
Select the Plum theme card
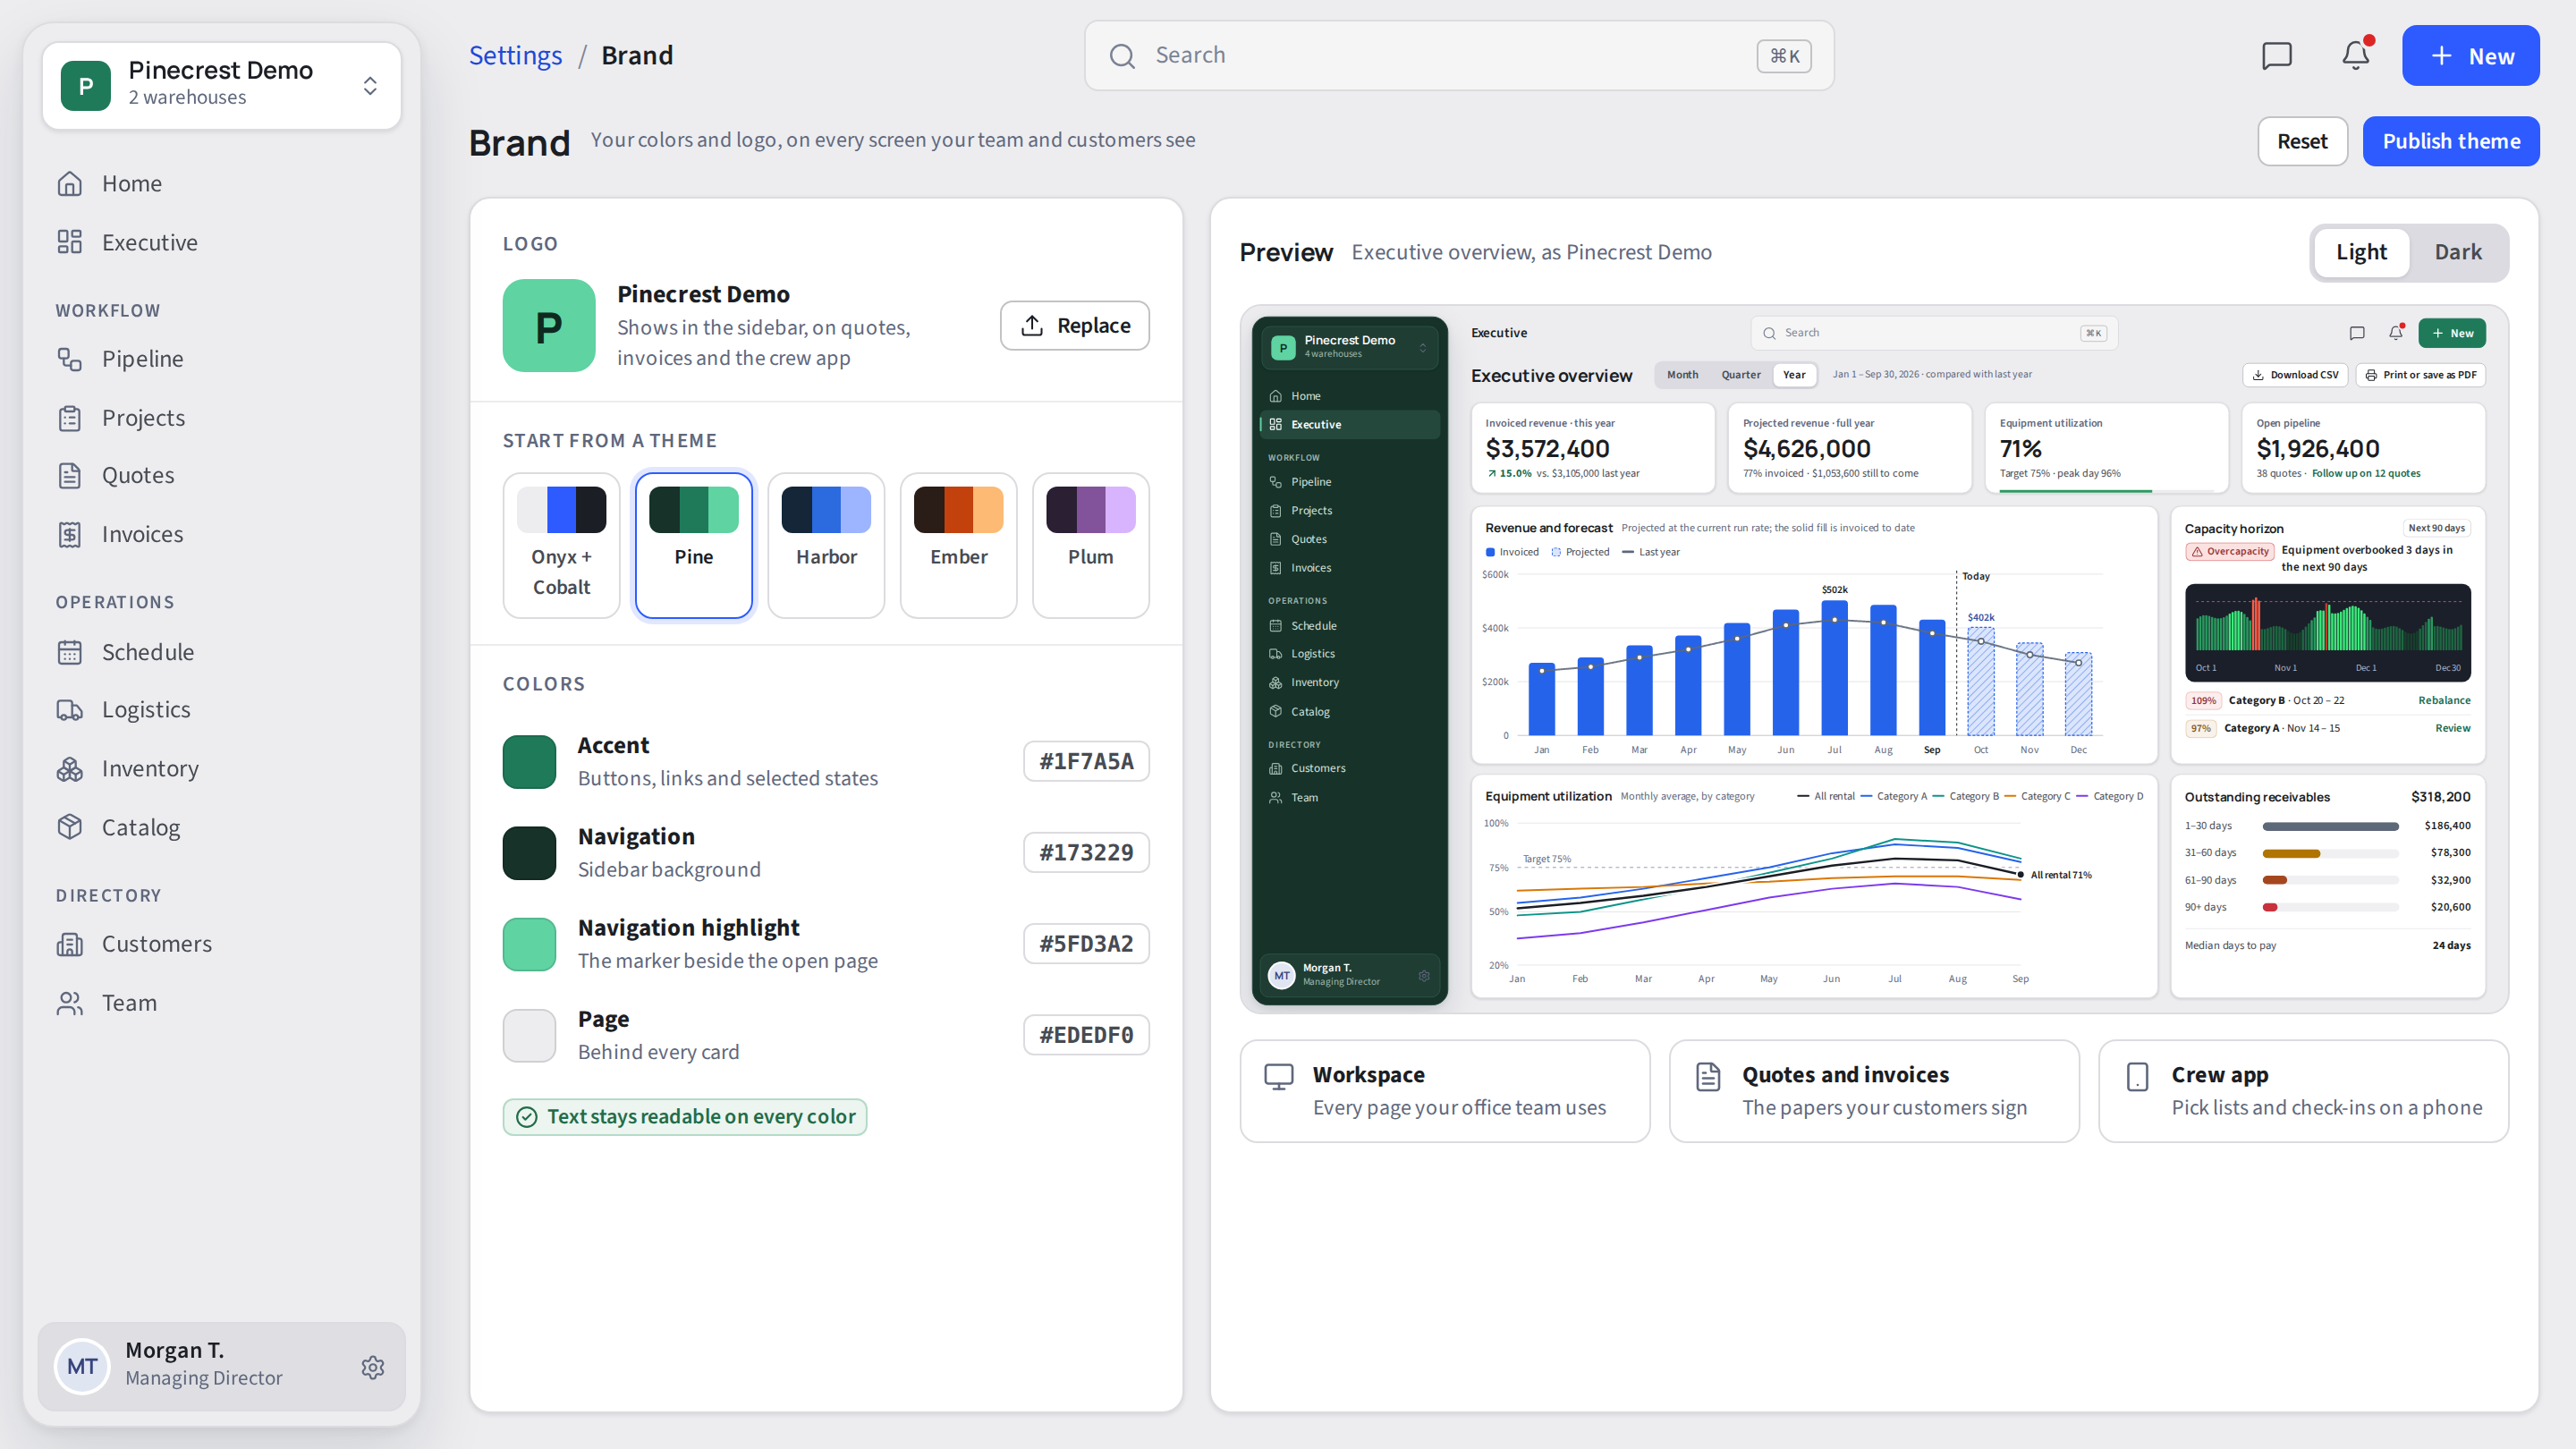1090,546
